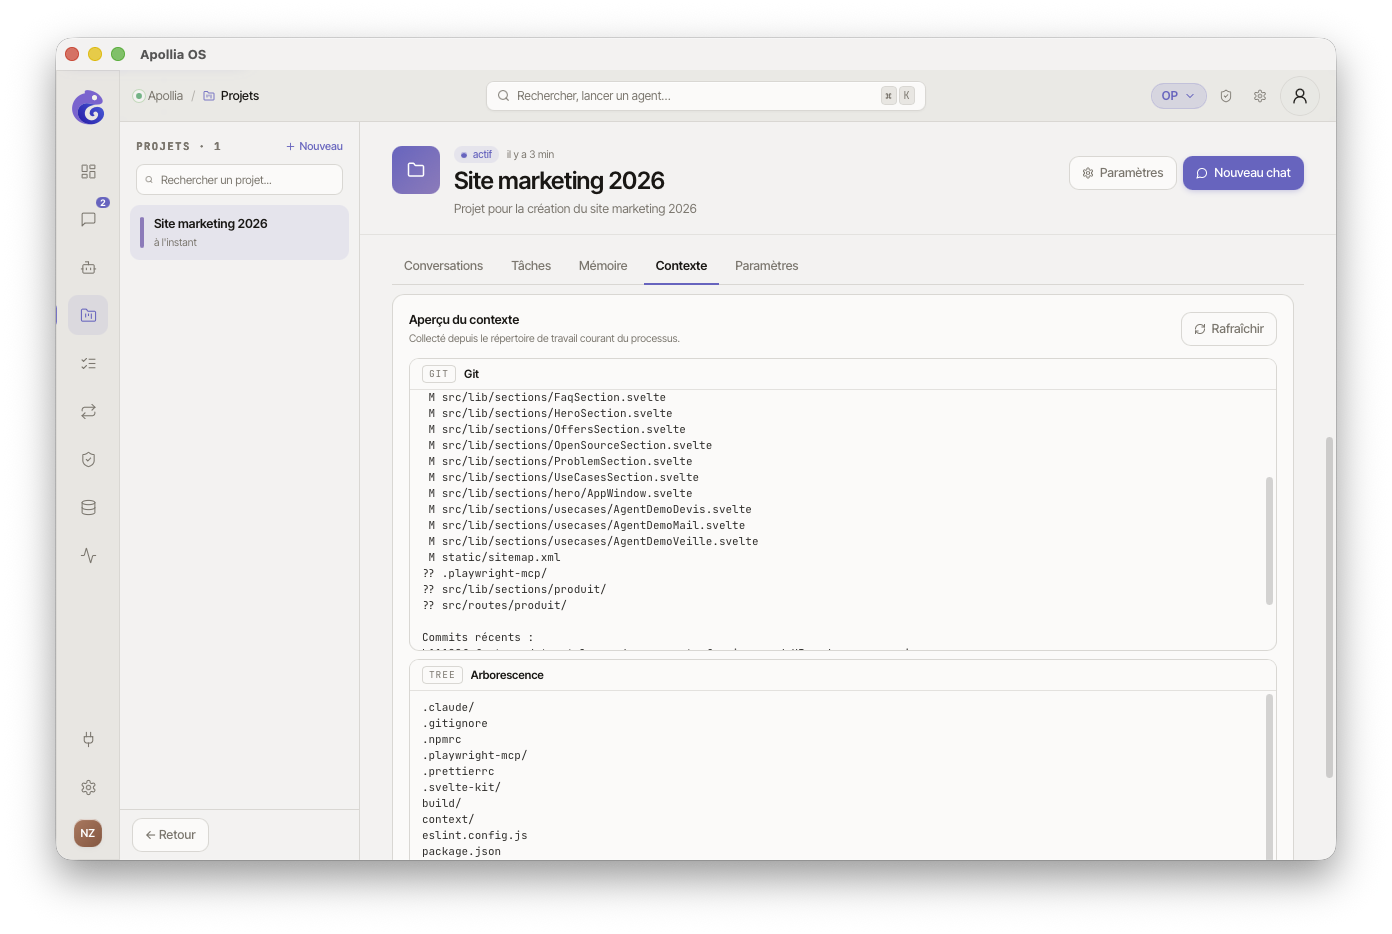Open the agents robot icon in sidebar
Image resolution: width=1392 pixels, height=934 pixels.
(88, 267)
